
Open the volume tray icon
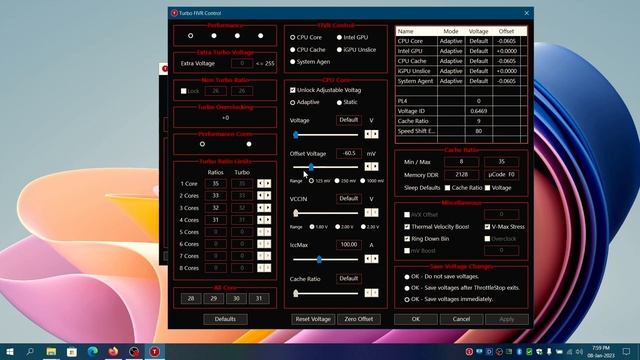click(579, 351)
